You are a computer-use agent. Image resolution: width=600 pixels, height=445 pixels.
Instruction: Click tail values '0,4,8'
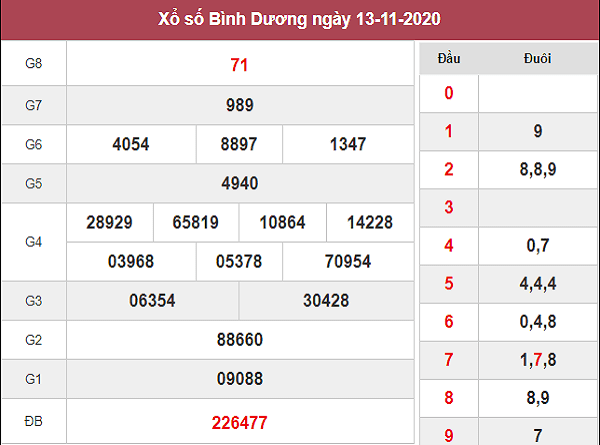coord(538,321)
